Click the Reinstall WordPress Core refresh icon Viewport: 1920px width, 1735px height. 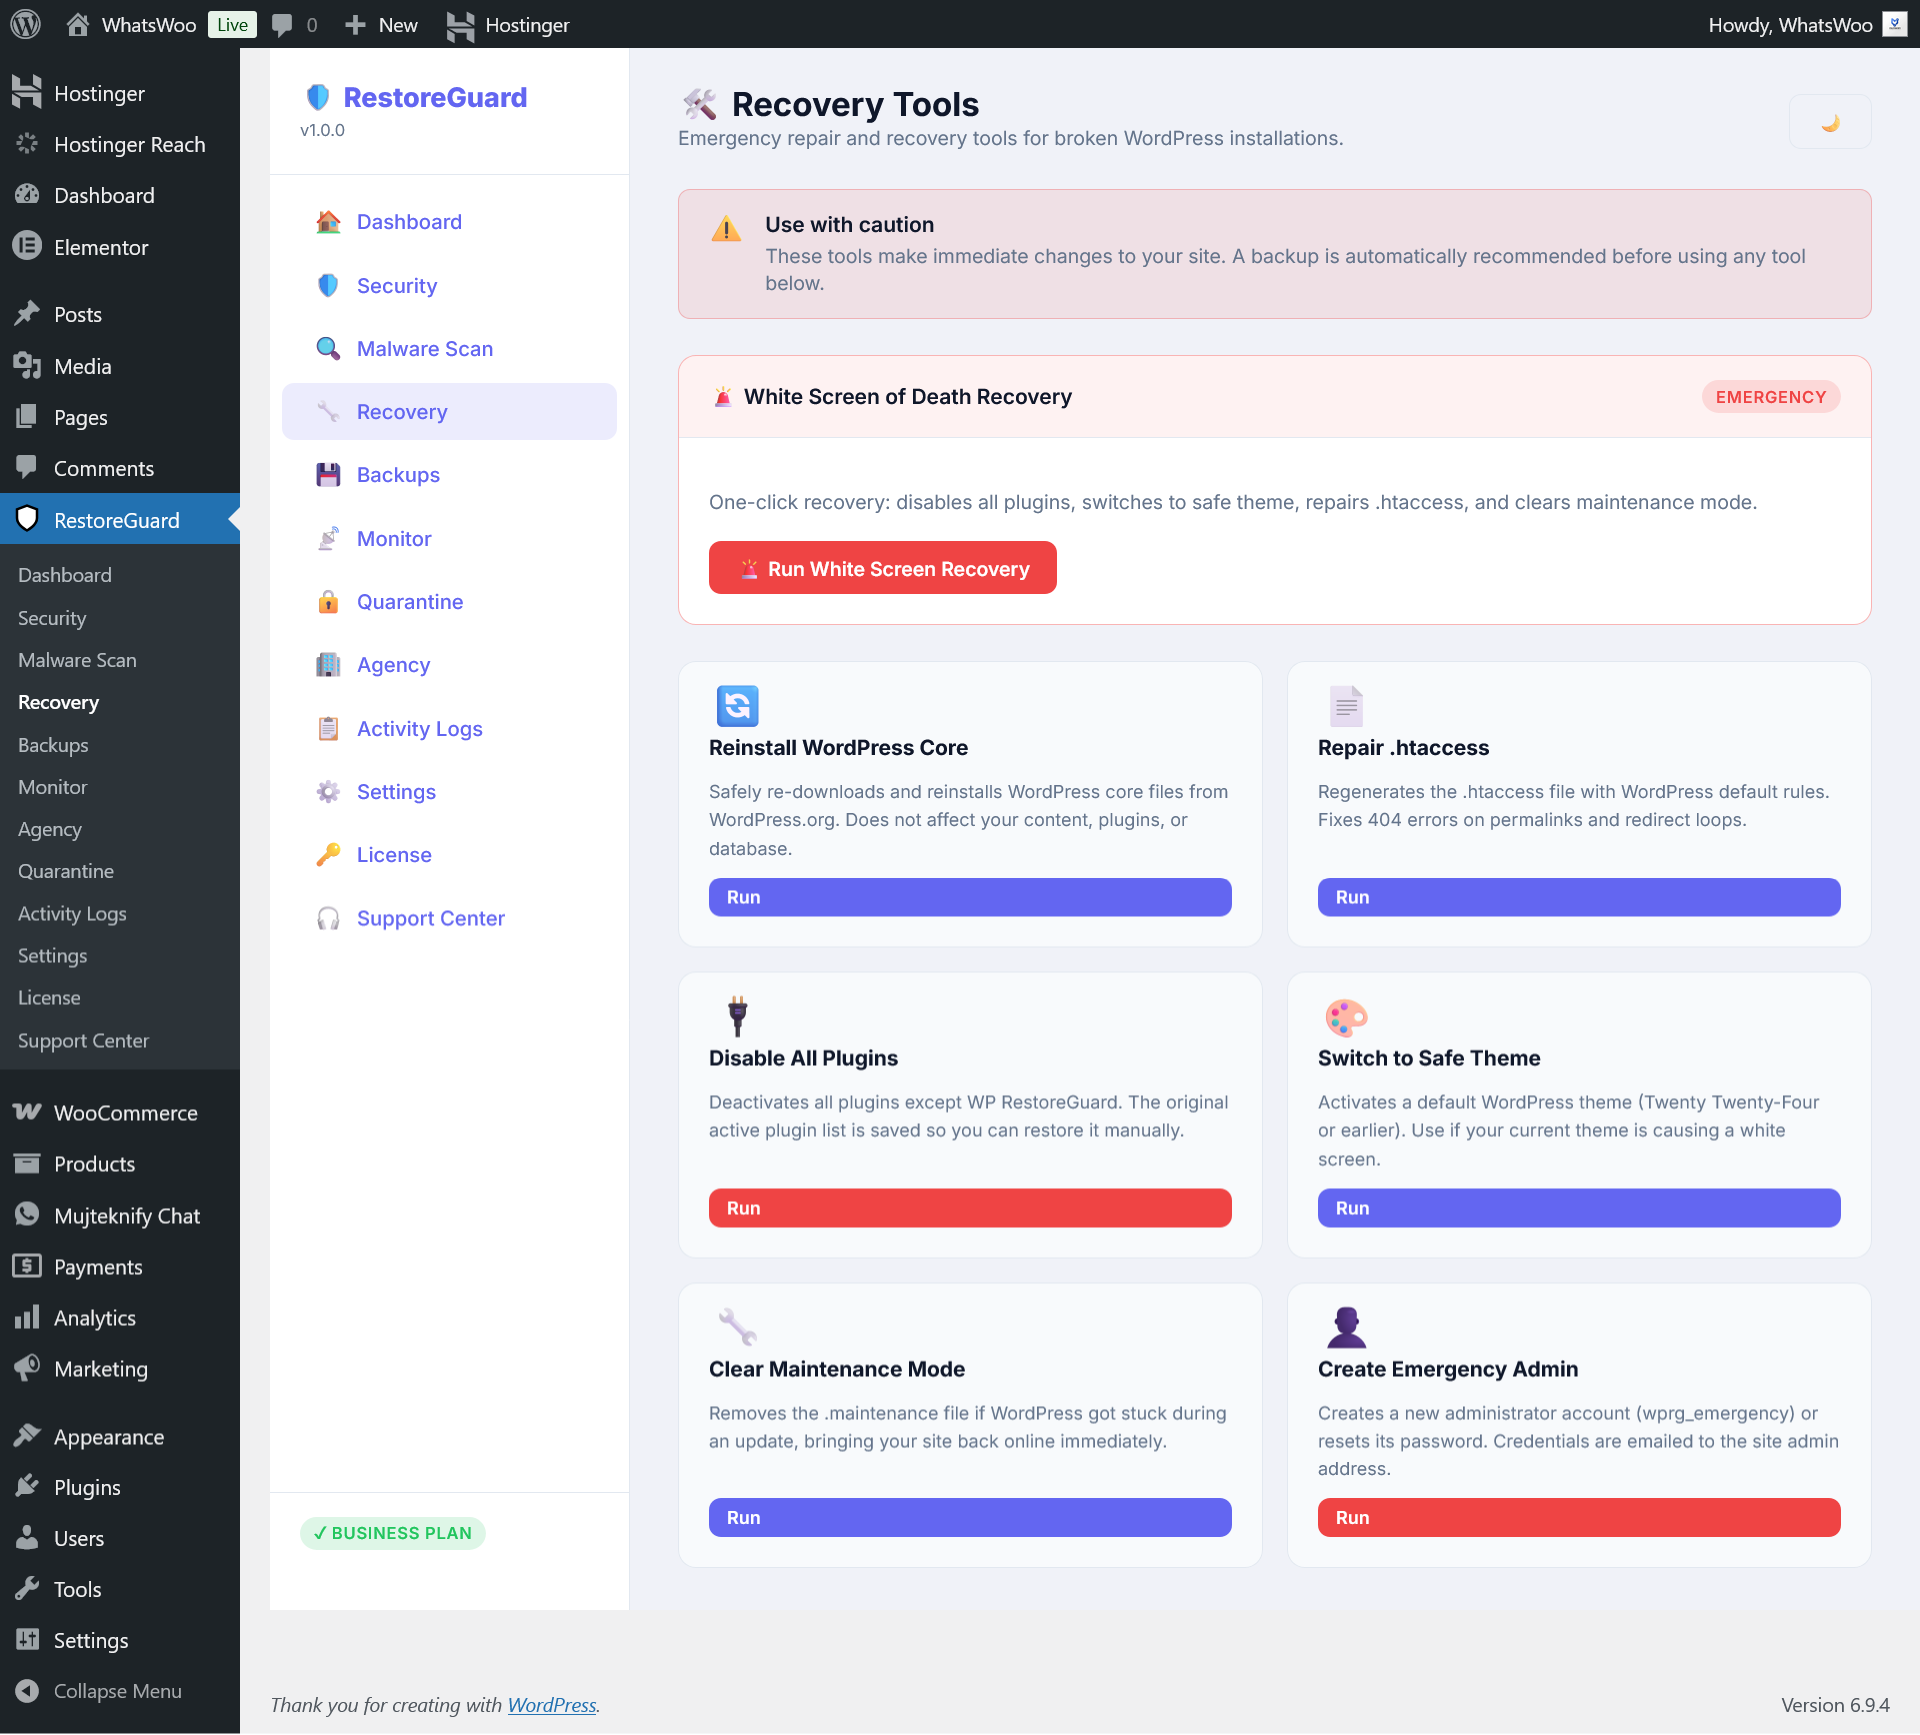738,706
